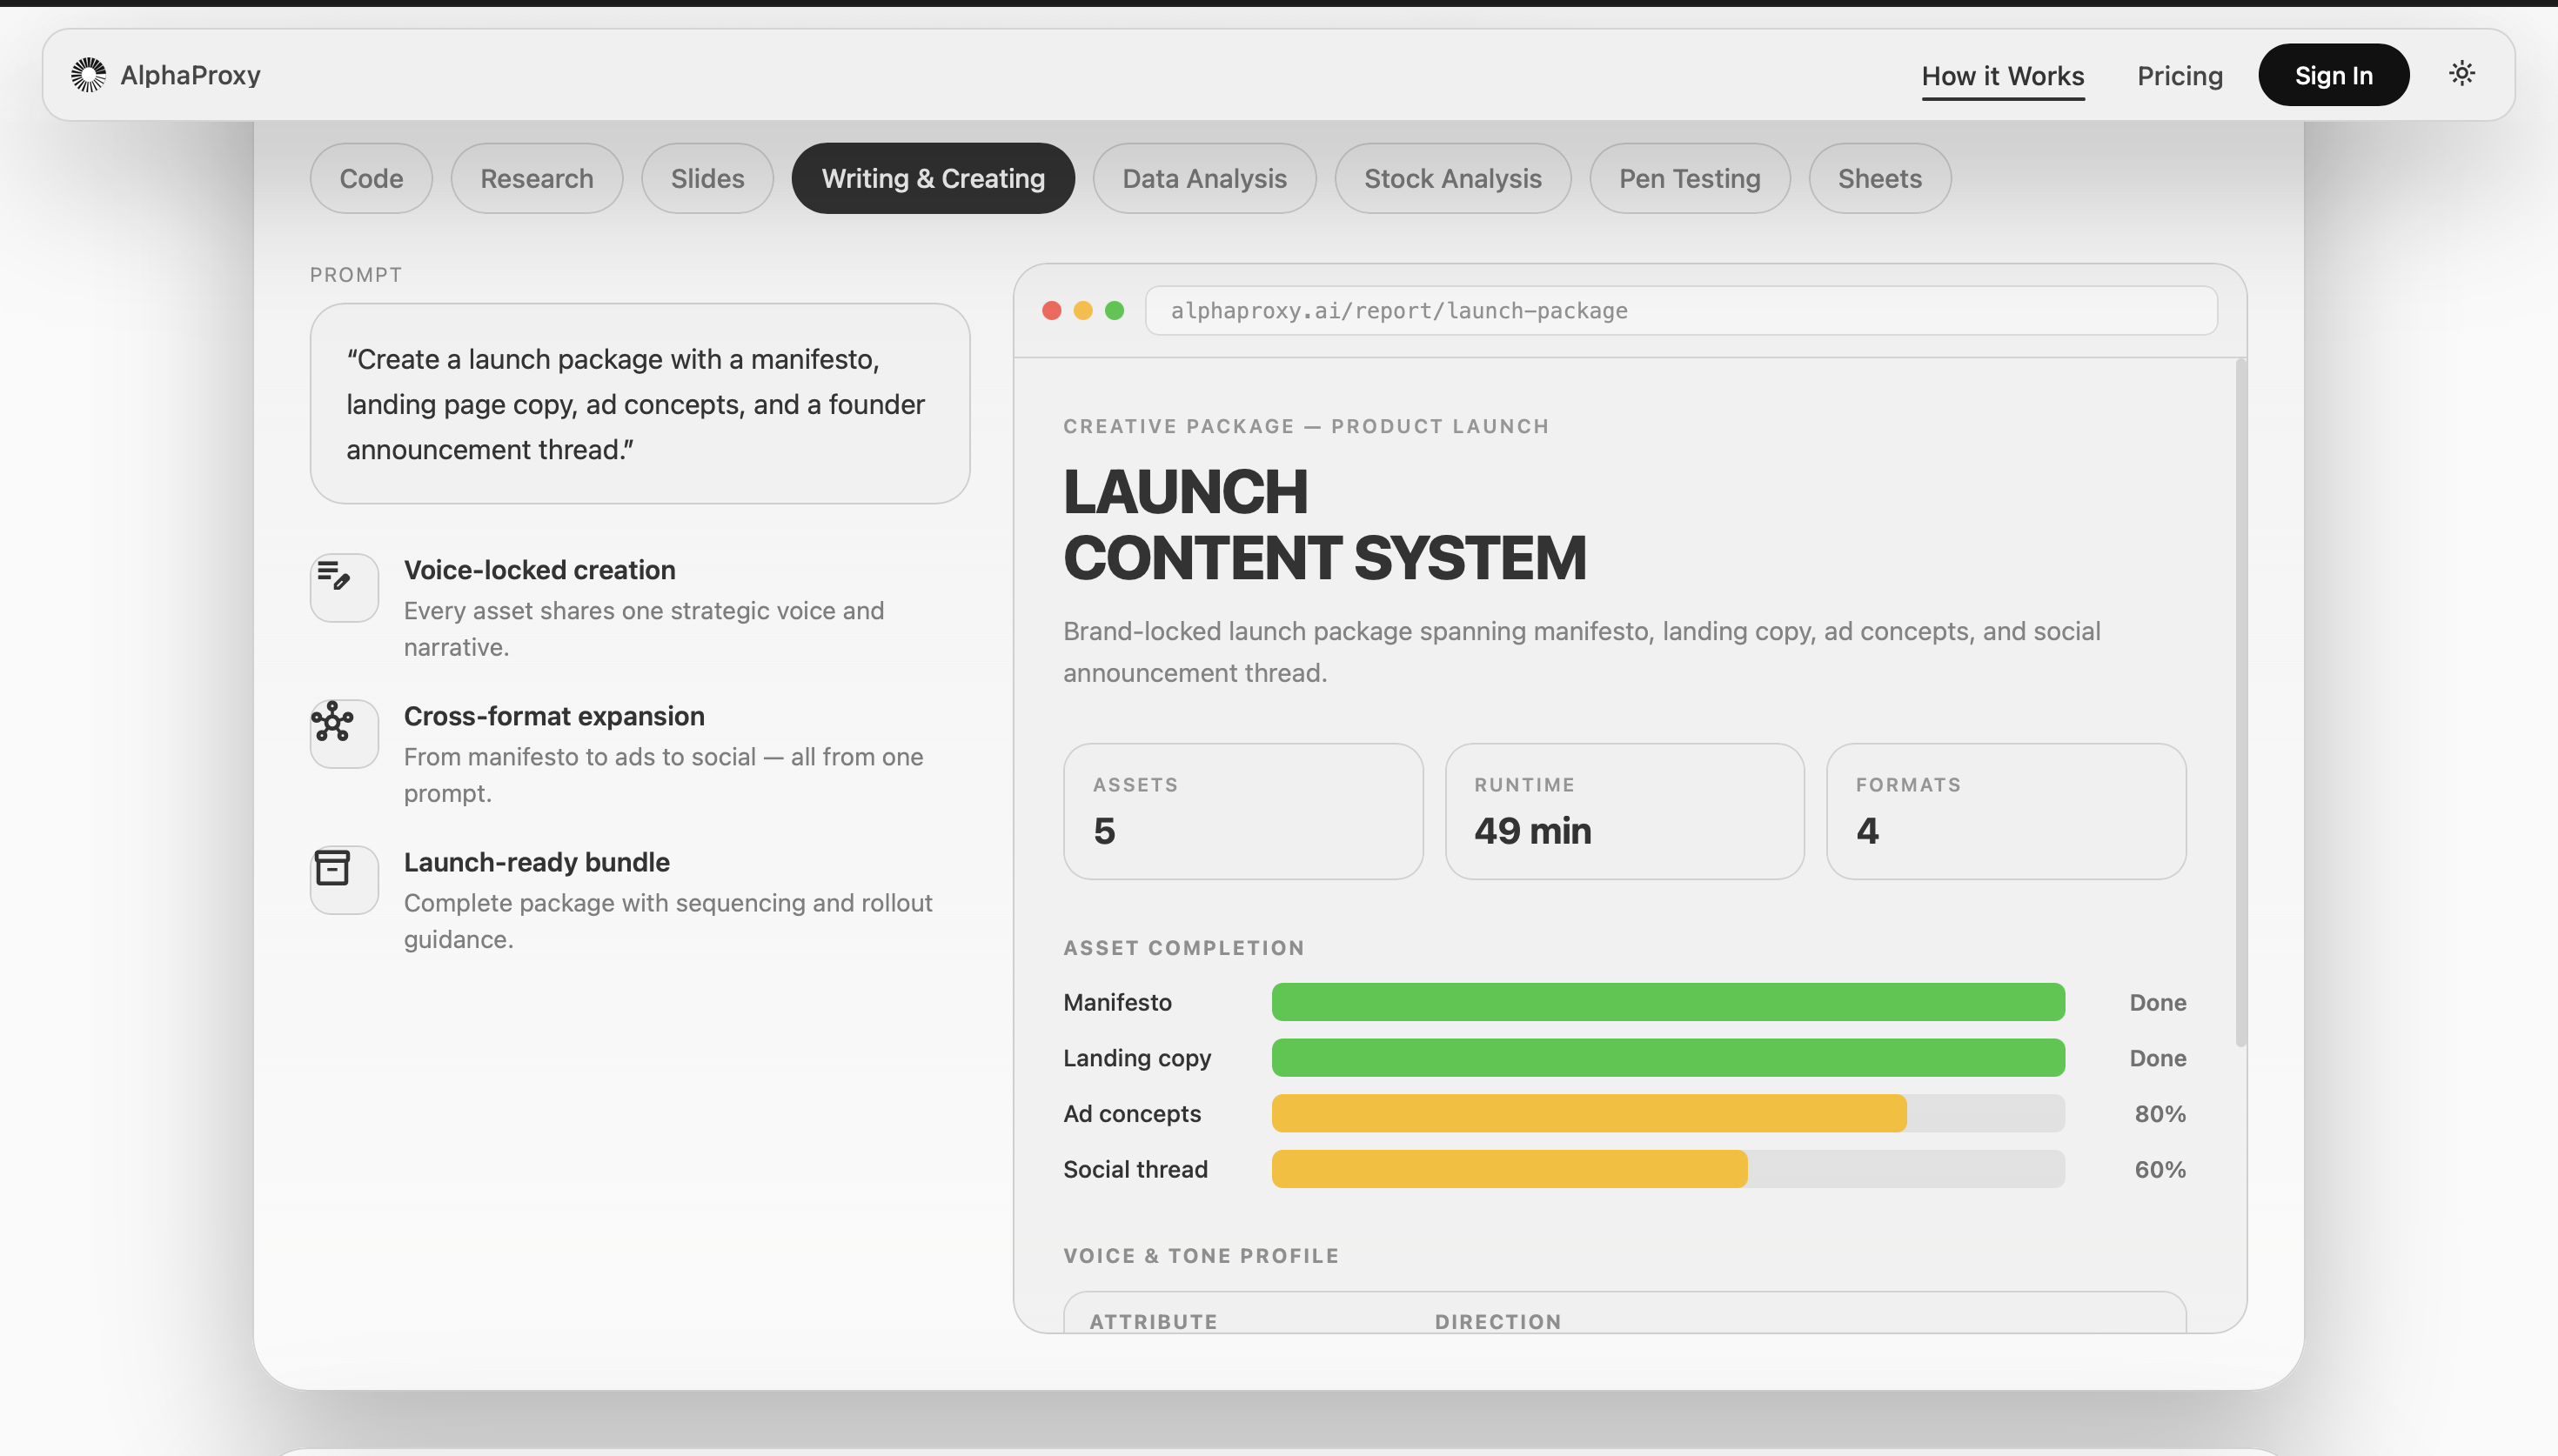Switch to the Code tab

[371, 178]
